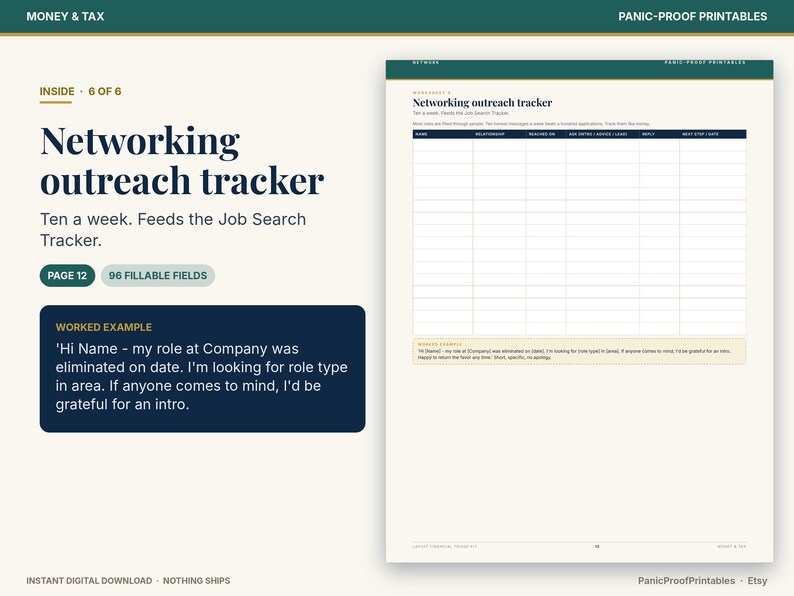Click INSTANT DIGITAL DOWNLOAD footer text
The height and width of the screenshot is (596, 794).
click(x=89, y=581)
